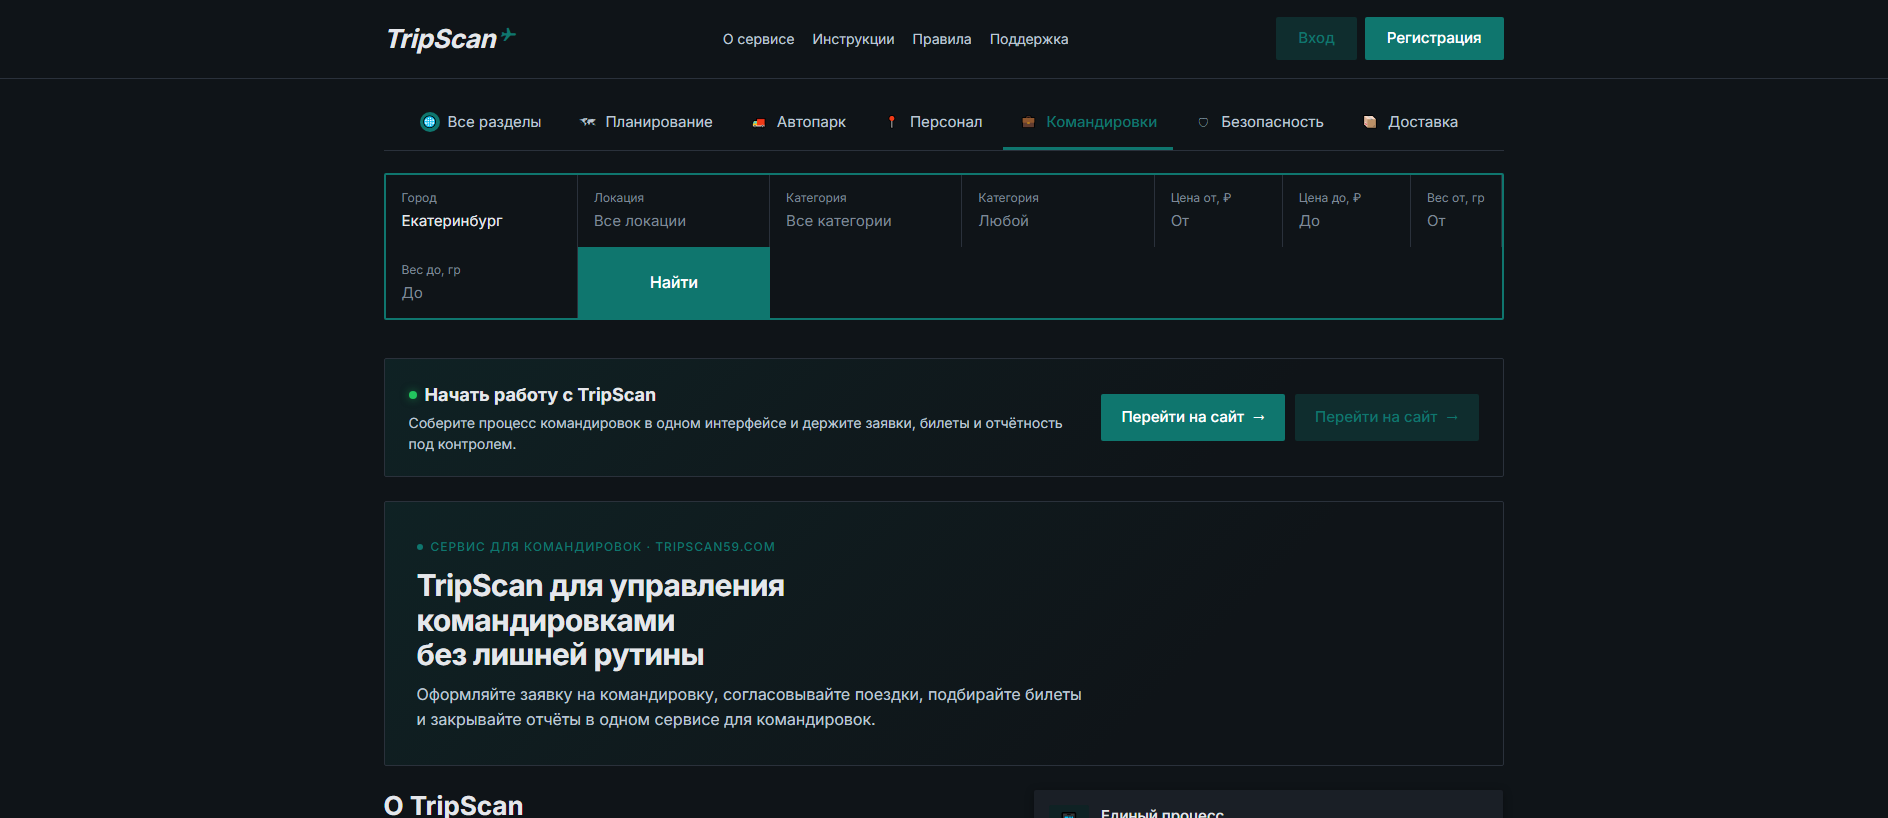1888x818 pixels.
Task: Click the Начать работу с TripScan heading
Action: pyautogui.click(x=540, y=395)
